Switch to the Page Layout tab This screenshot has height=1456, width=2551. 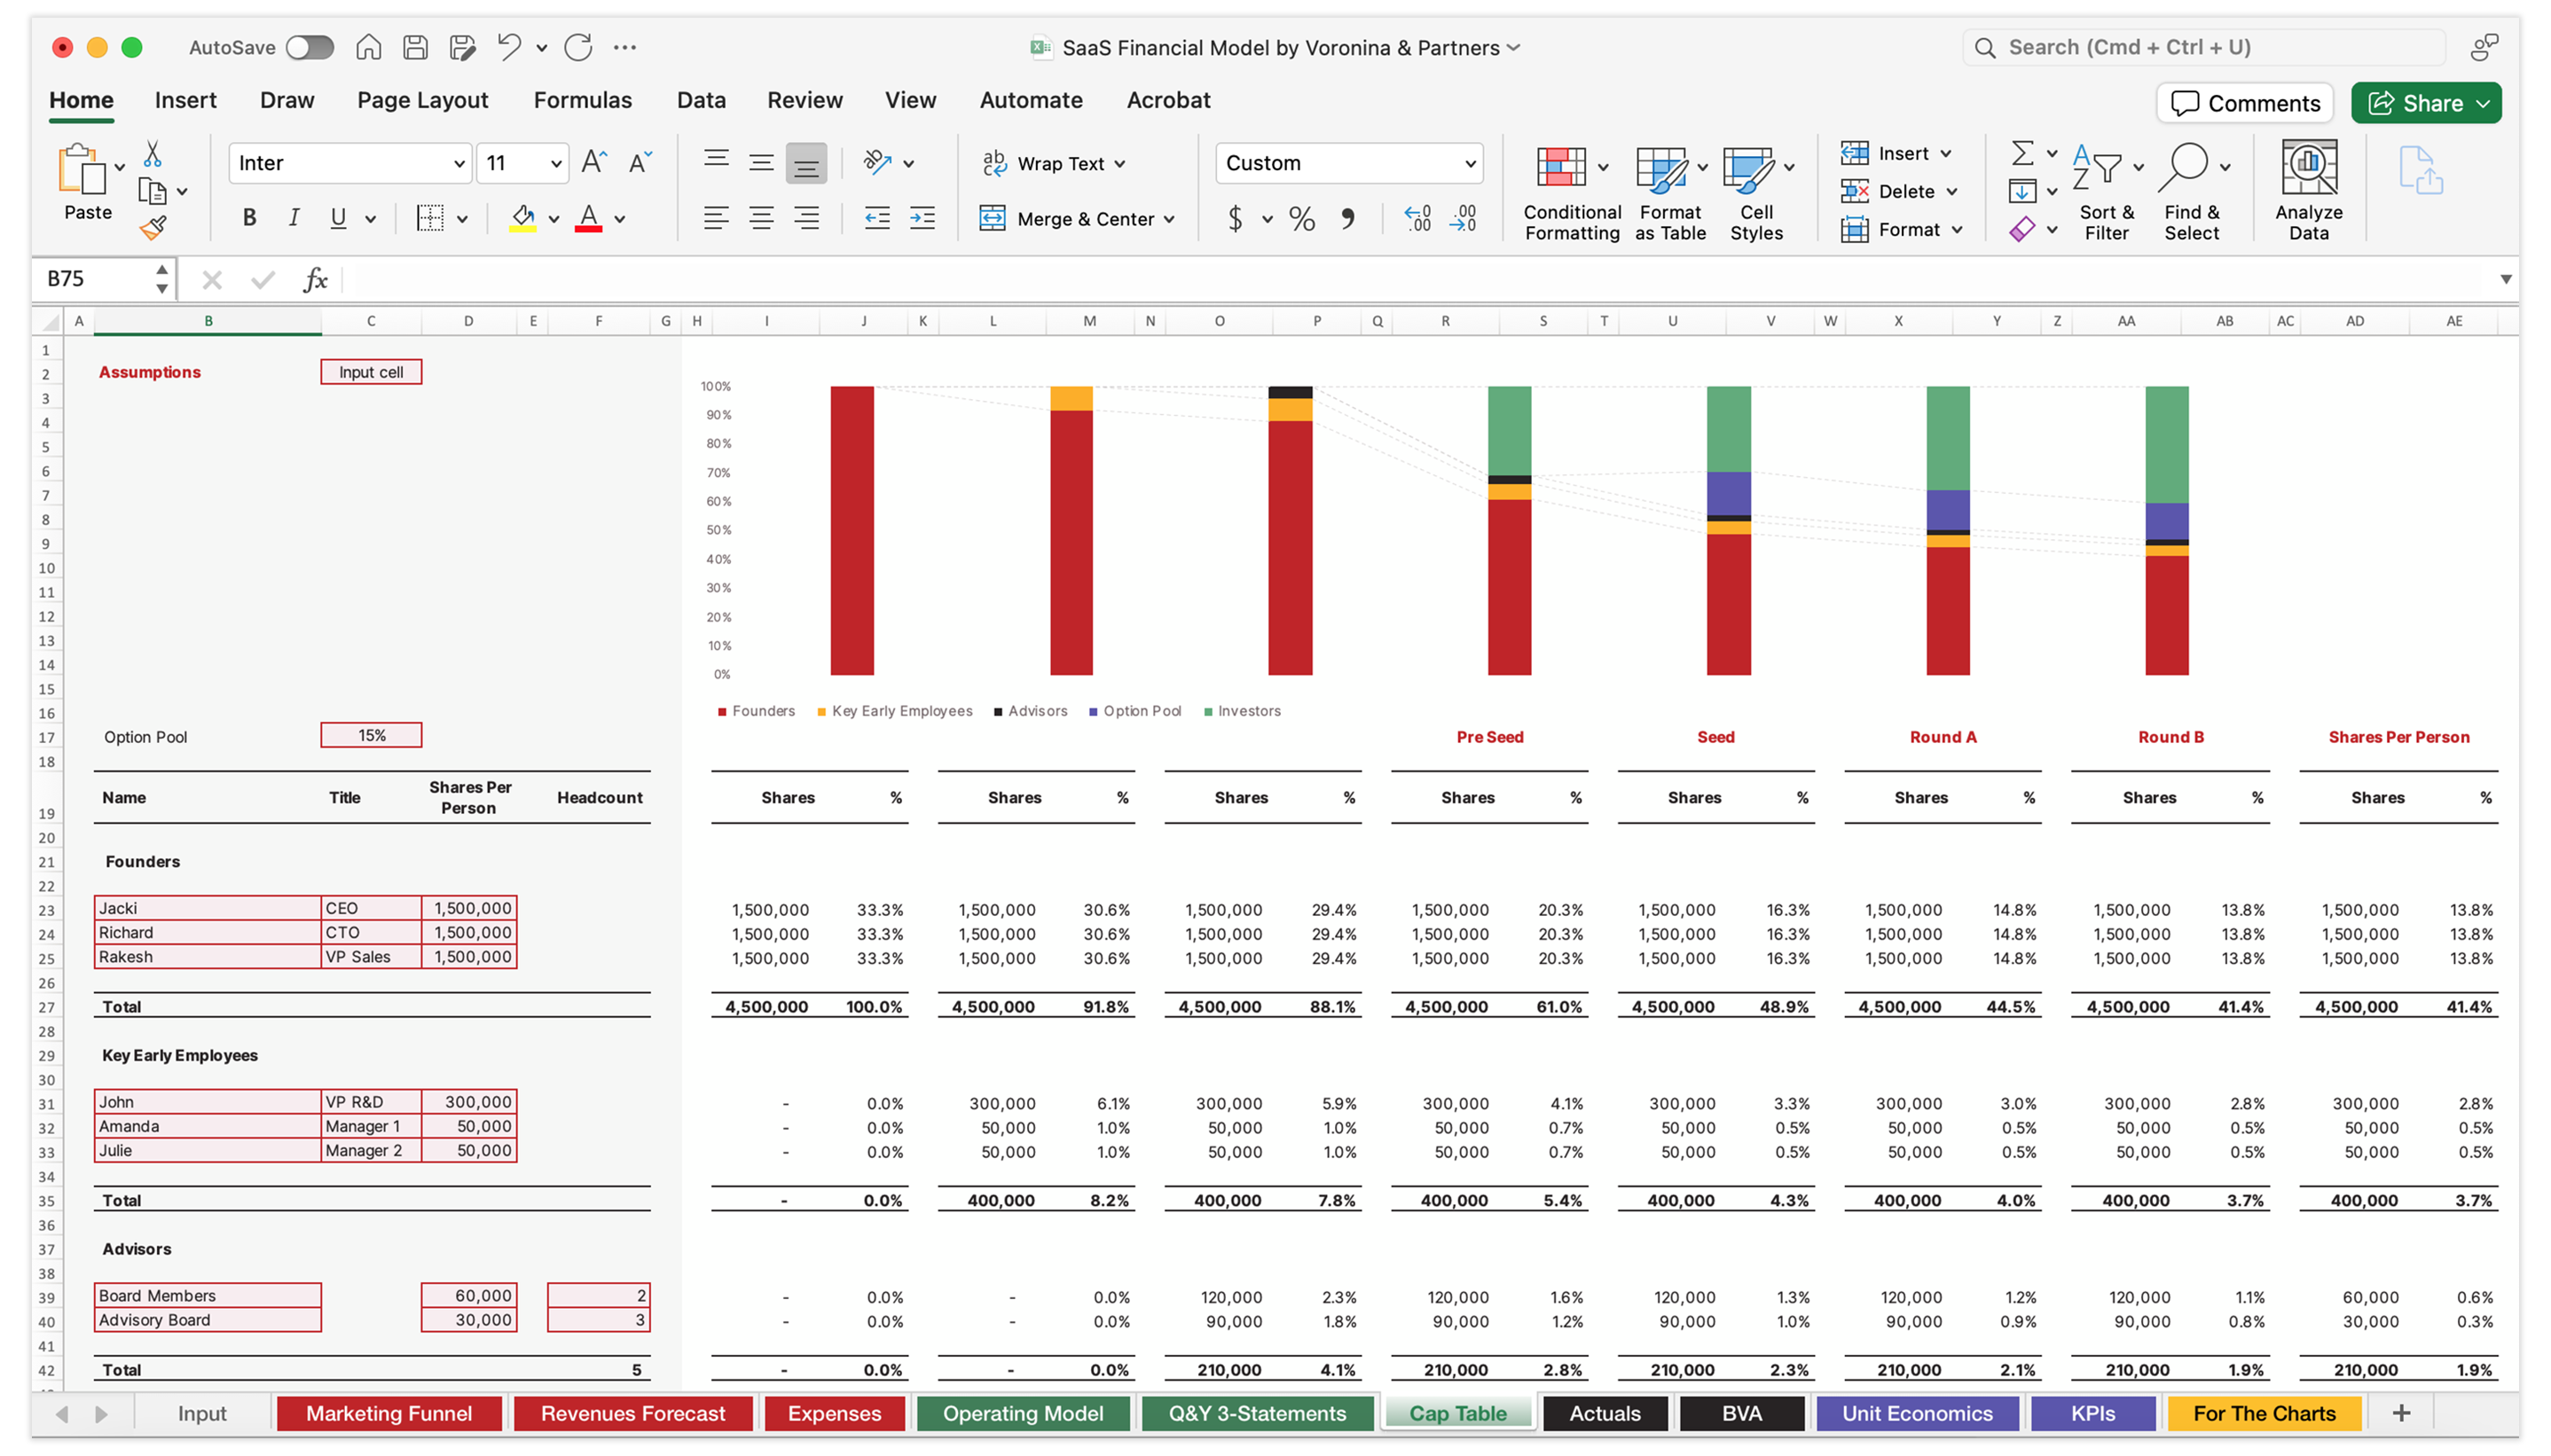422,100
